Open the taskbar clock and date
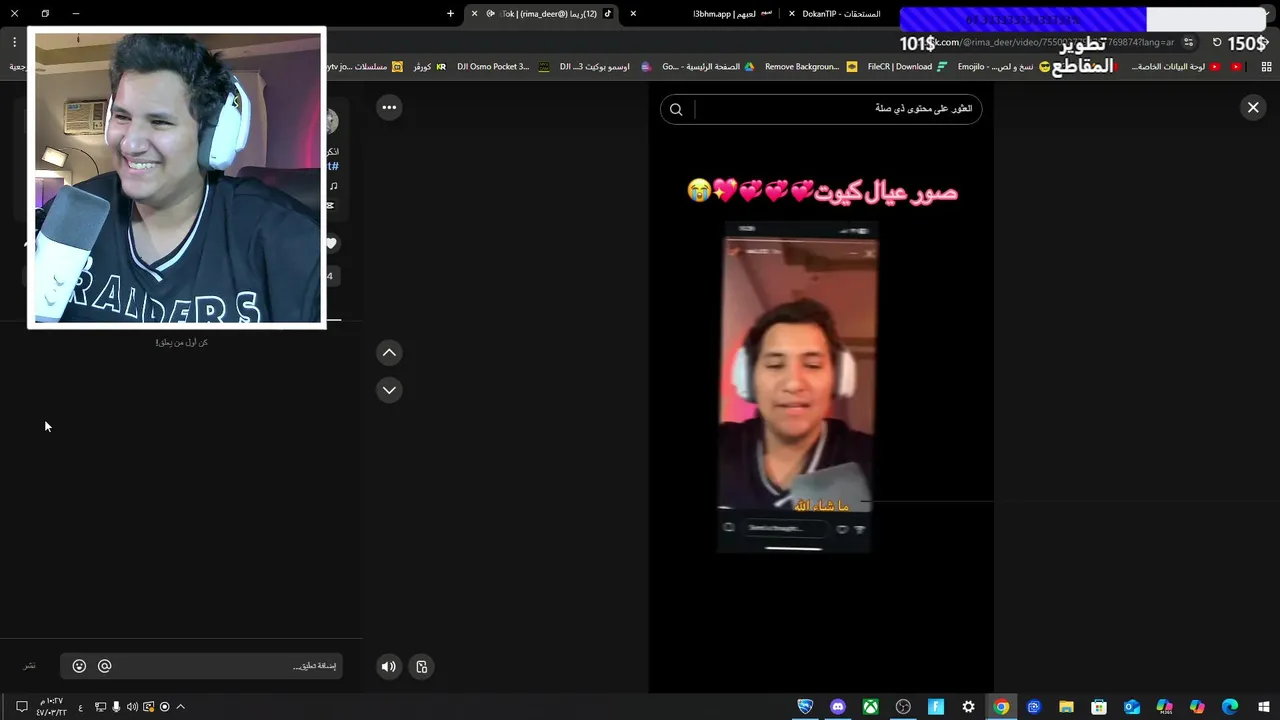1280x720 pixels. [x=51, y=707]
